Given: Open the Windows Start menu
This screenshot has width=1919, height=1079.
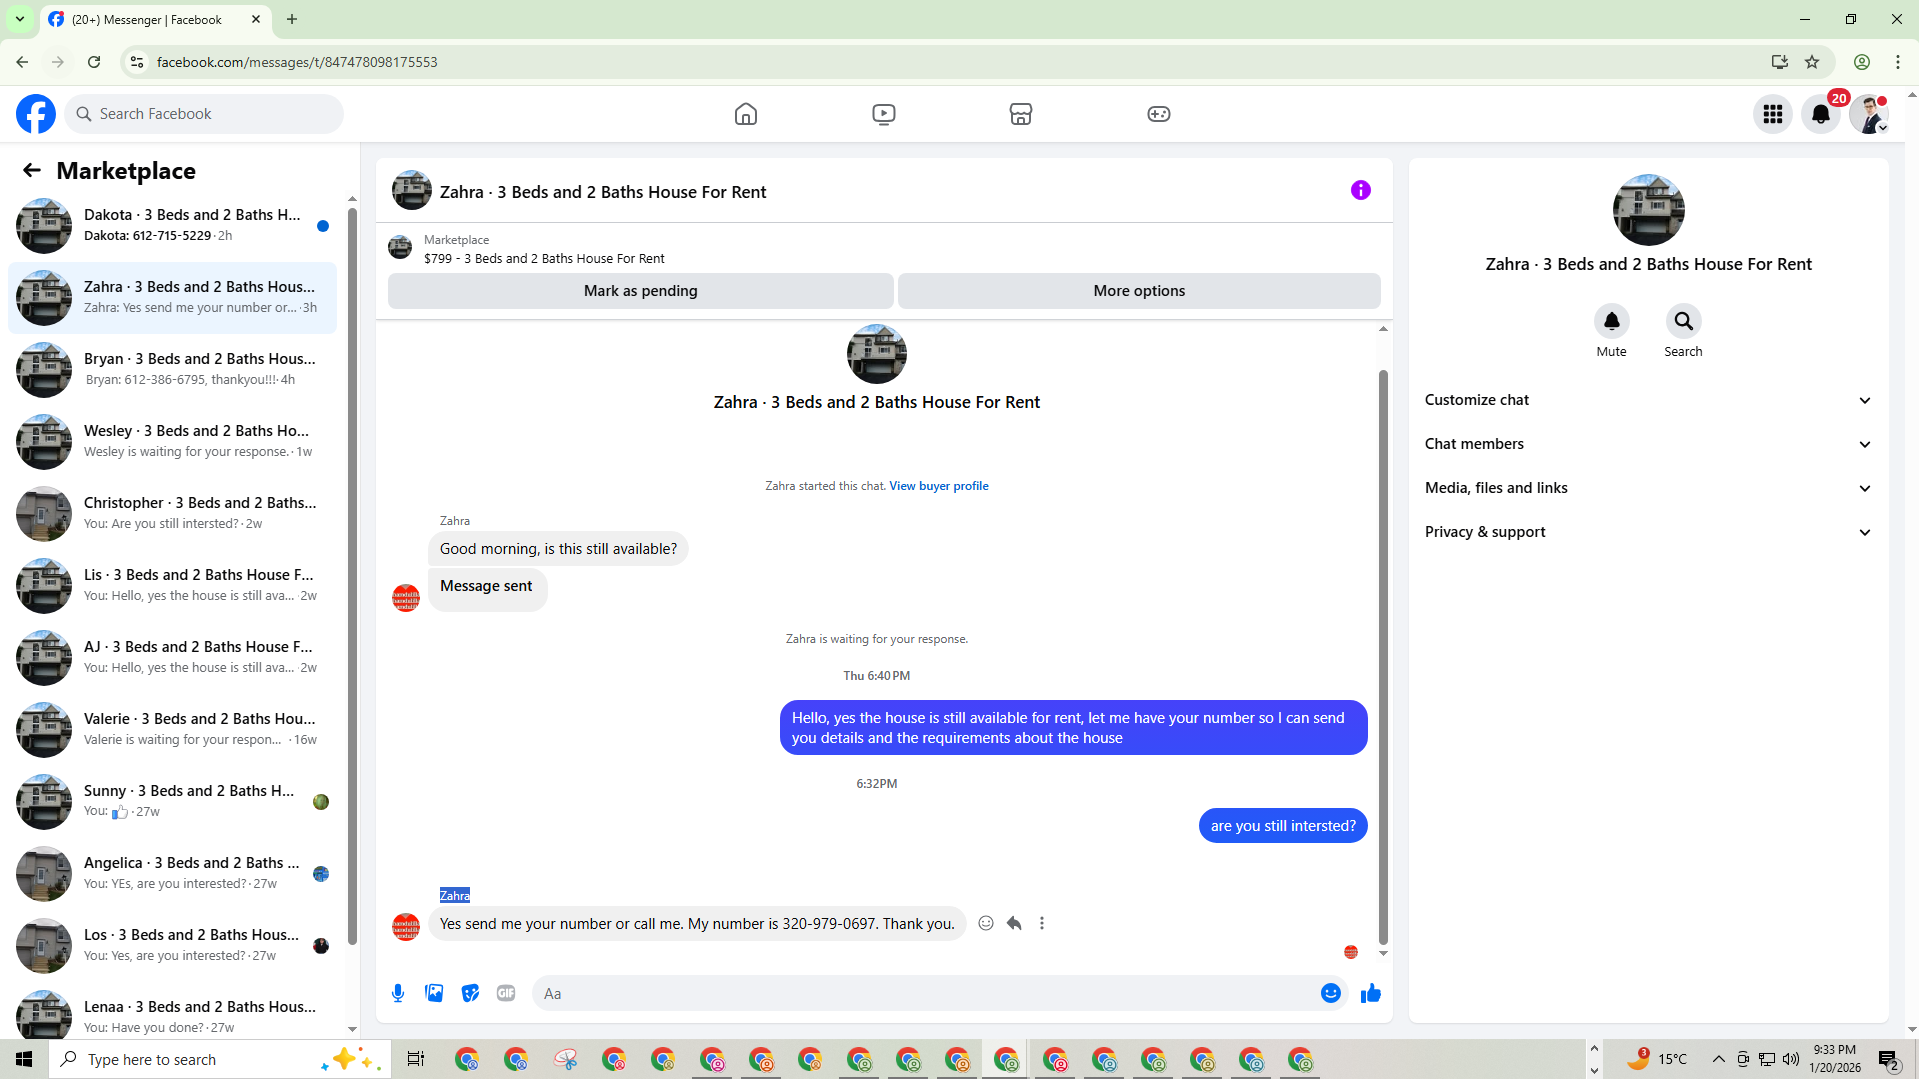Looking at the screenshot, I should (24, 1059).
